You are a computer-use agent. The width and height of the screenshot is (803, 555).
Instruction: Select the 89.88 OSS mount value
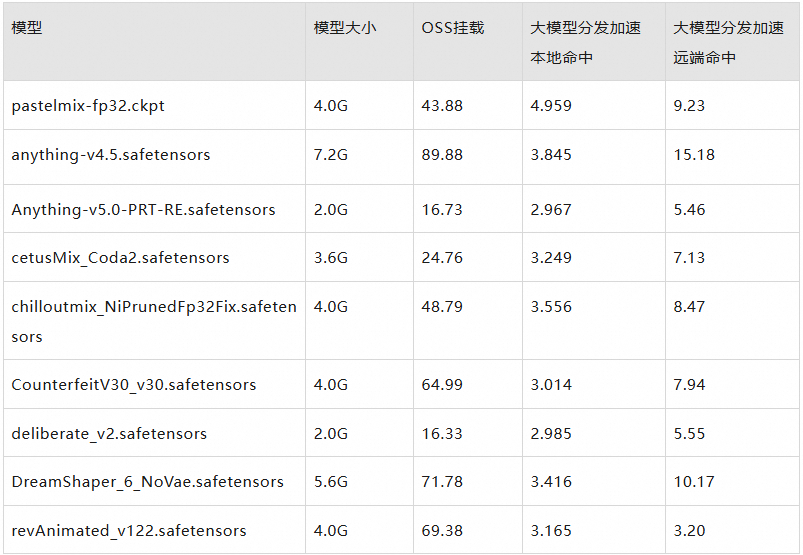point(442,155)
